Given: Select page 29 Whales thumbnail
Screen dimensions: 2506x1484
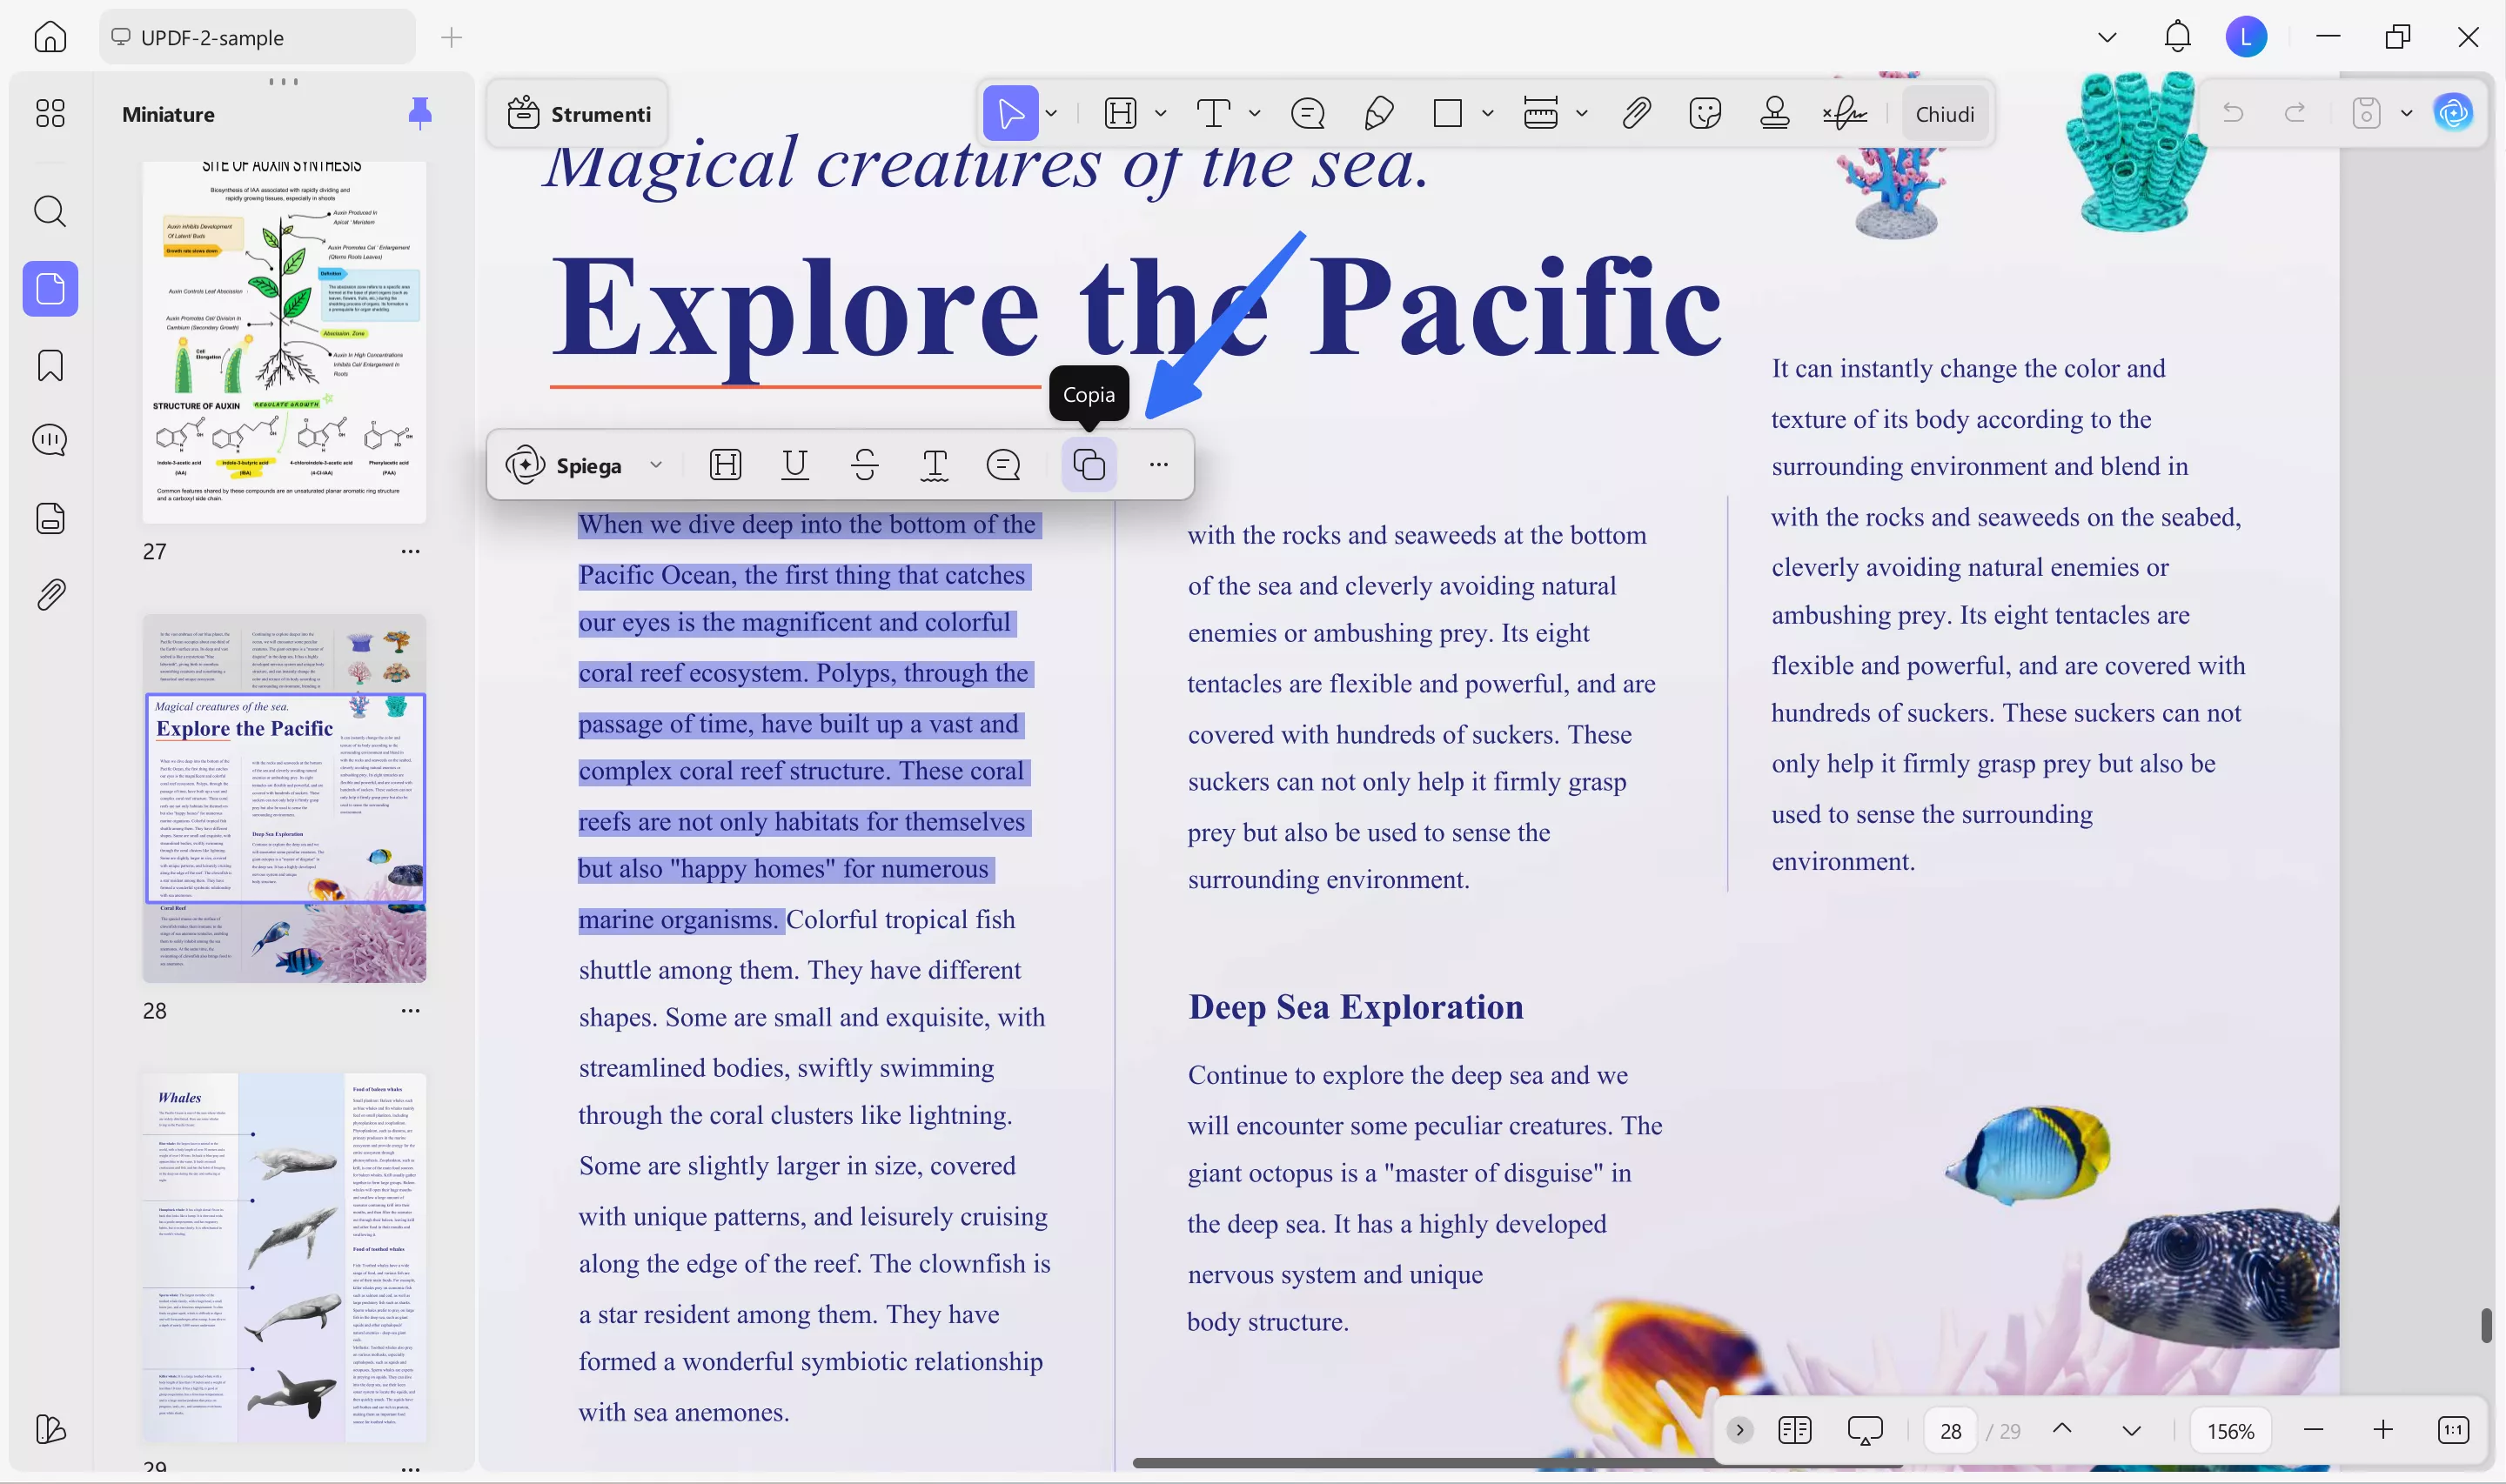Looking at the screenshot, I should (x=284, y=1256).
